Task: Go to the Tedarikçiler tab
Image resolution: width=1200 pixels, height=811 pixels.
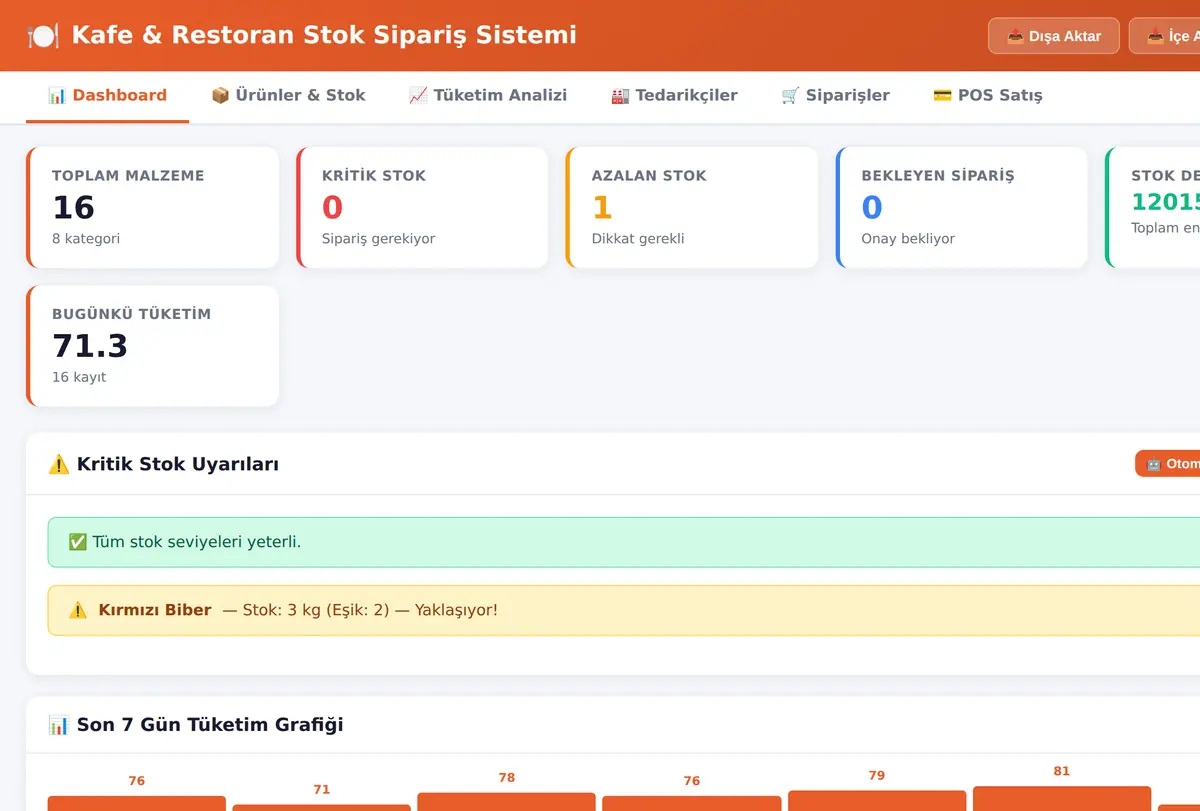Action: click(674, 96)
